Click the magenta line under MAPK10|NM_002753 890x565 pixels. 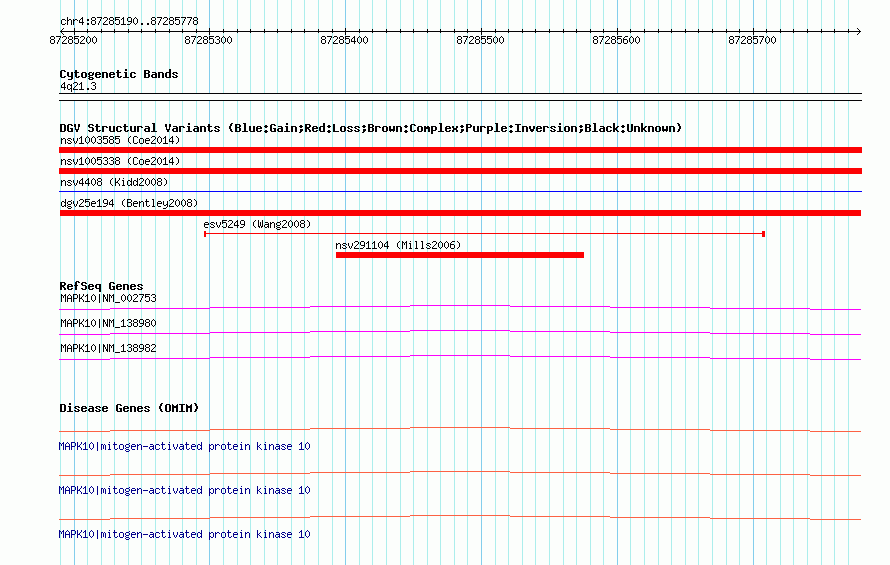(x=460, y=307)
